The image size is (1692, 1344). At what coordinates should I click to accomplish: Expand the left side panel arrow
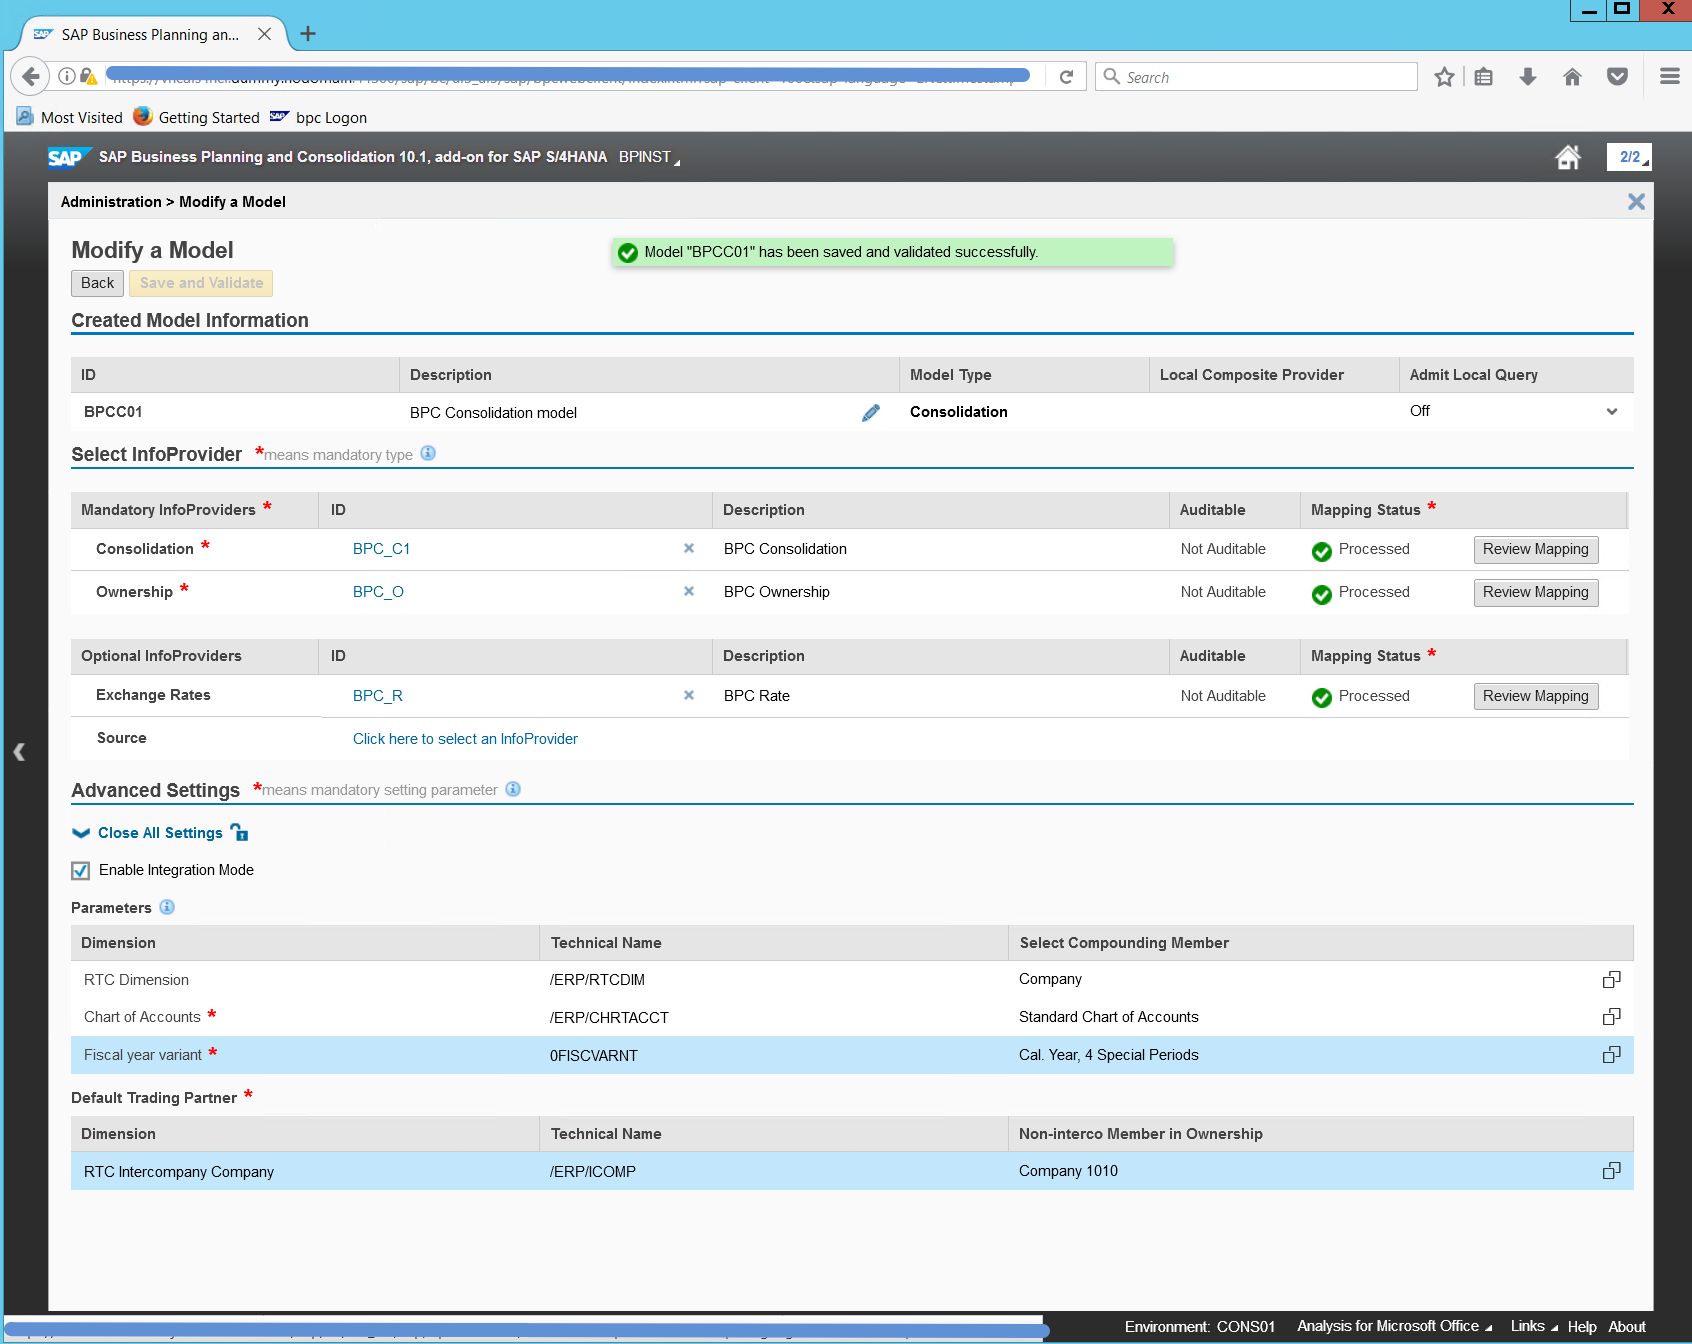pyautogui.click(x=19, y=752)
